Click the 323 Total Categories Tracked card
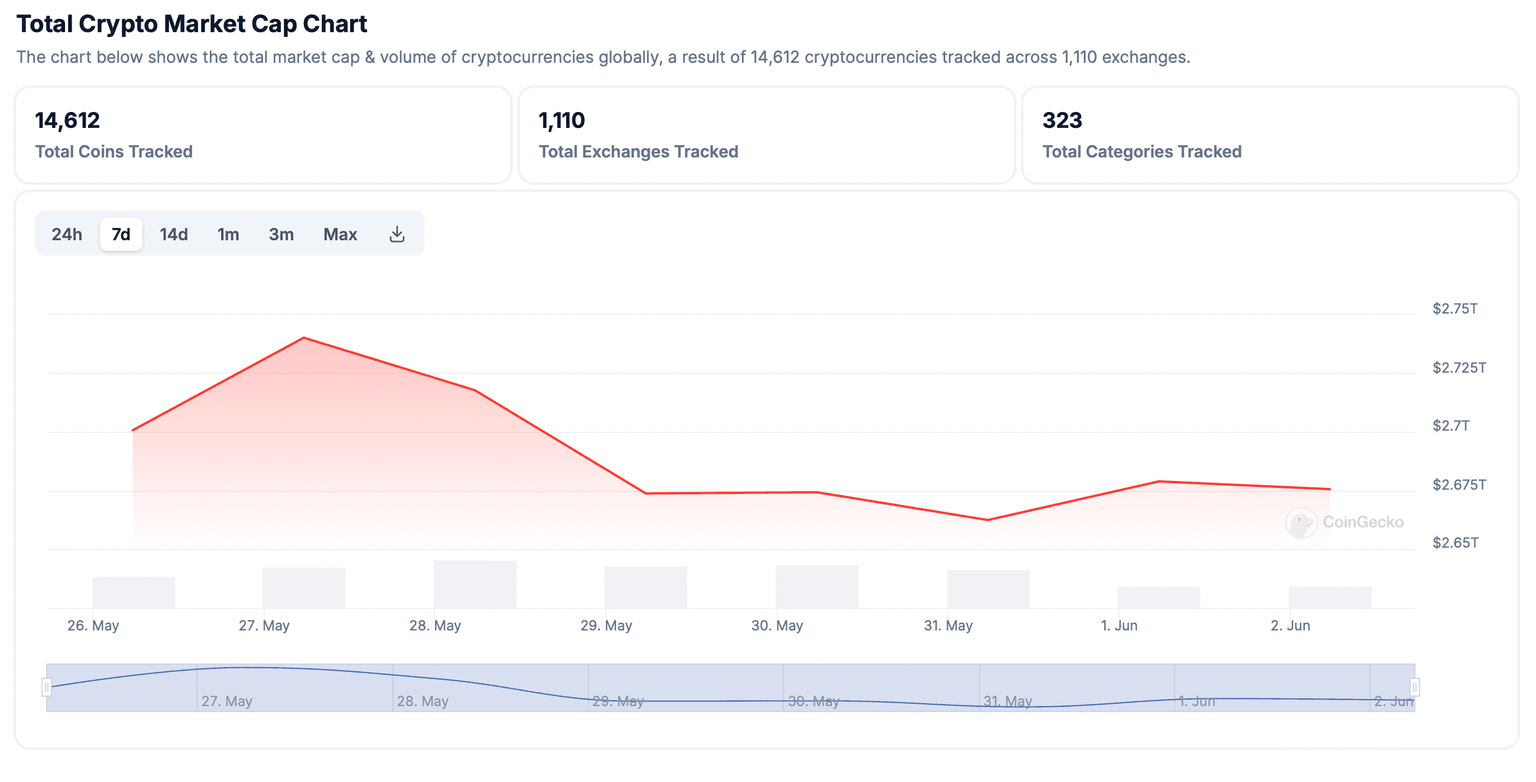1536x782 pixels. pyautogui.click(x=1270, y=134)
